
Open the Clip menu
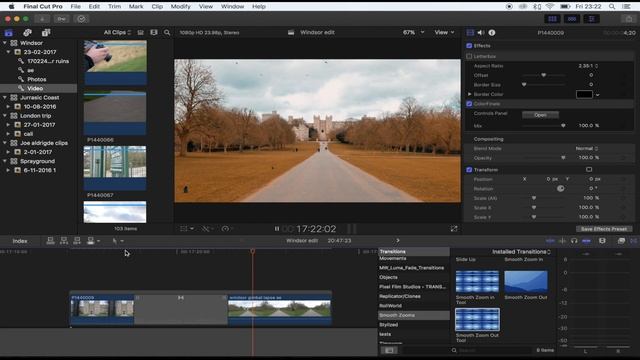[157, 7]
